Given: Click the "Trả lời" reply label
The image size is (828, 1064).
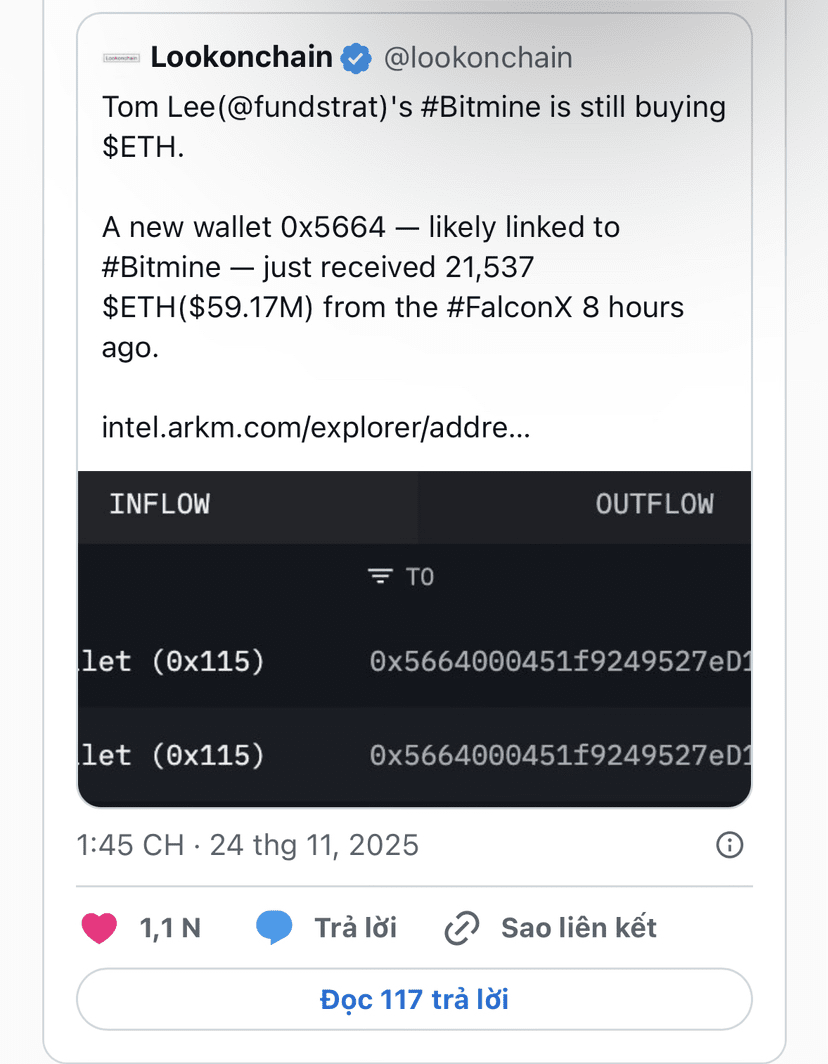Looking at the screenshot, I should [356, 928].
